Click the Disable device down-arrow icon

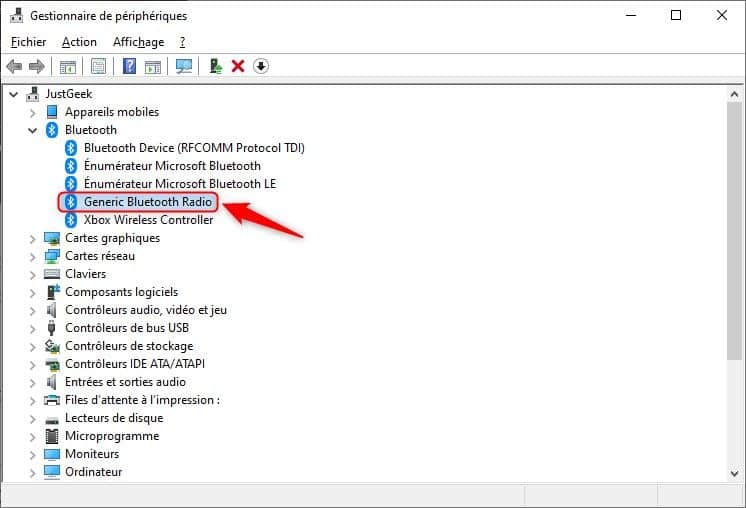[x=261, y=66]
